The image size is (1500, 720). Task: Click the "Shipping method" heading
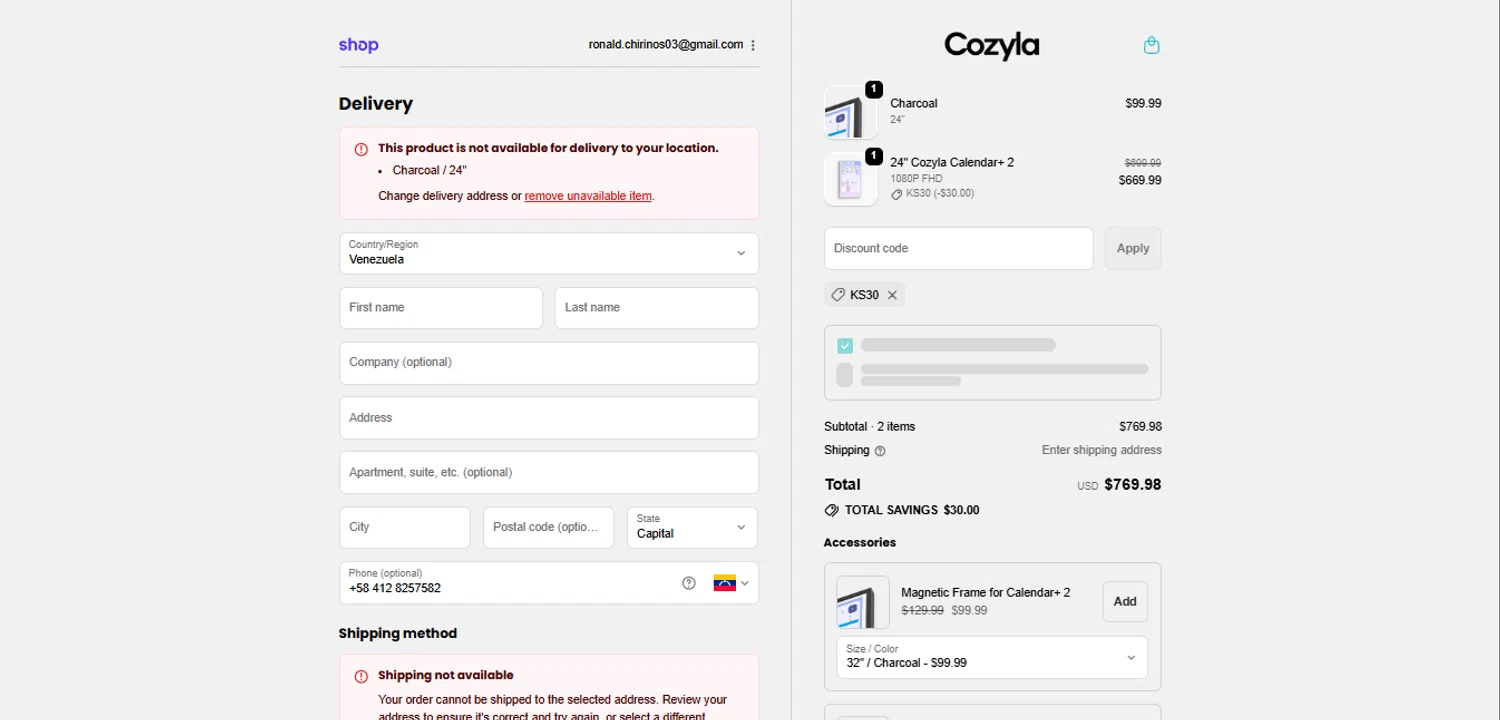[398, 634]
